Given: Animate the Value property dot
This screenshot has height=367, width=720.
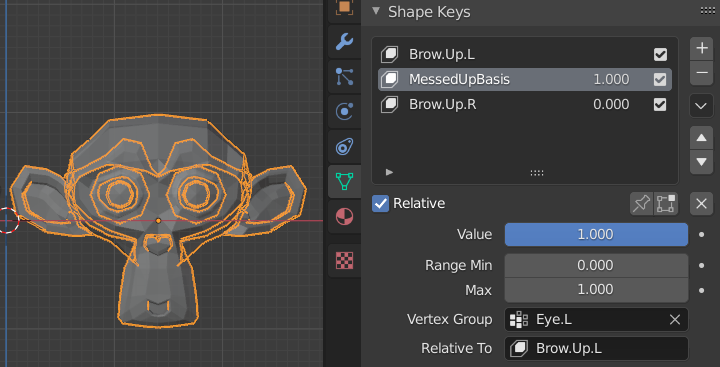Looking at the screenshot, I should point(702,235).
